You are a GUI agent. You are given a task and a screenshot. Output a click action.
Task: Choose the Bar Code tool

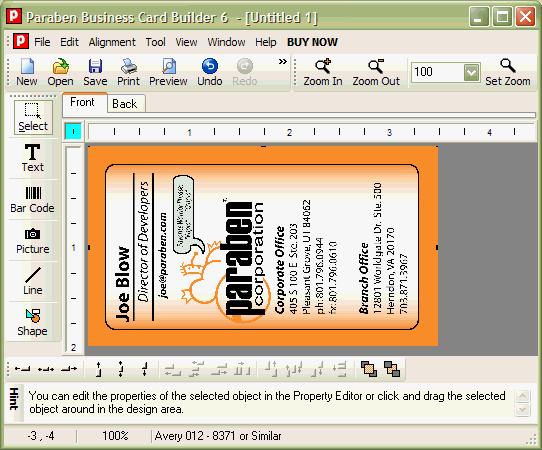[32, 199]
